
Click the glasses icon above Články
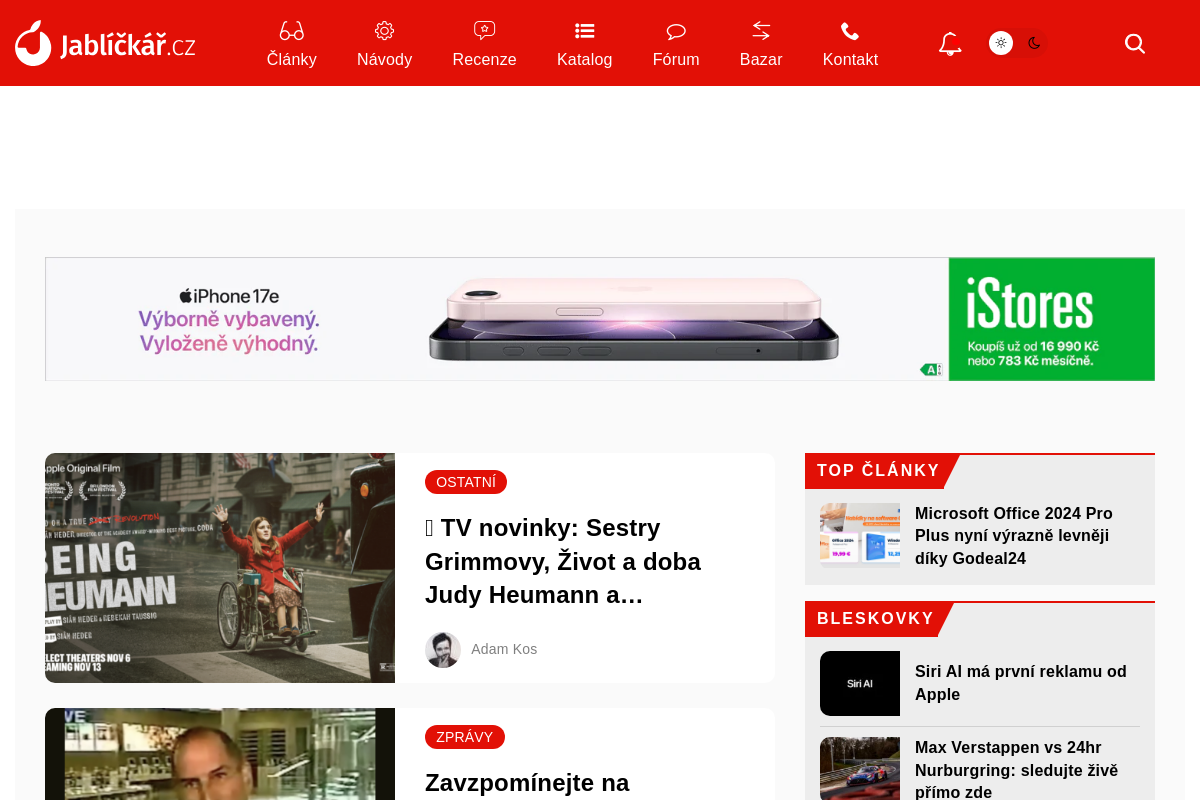[x=291, y=31]
